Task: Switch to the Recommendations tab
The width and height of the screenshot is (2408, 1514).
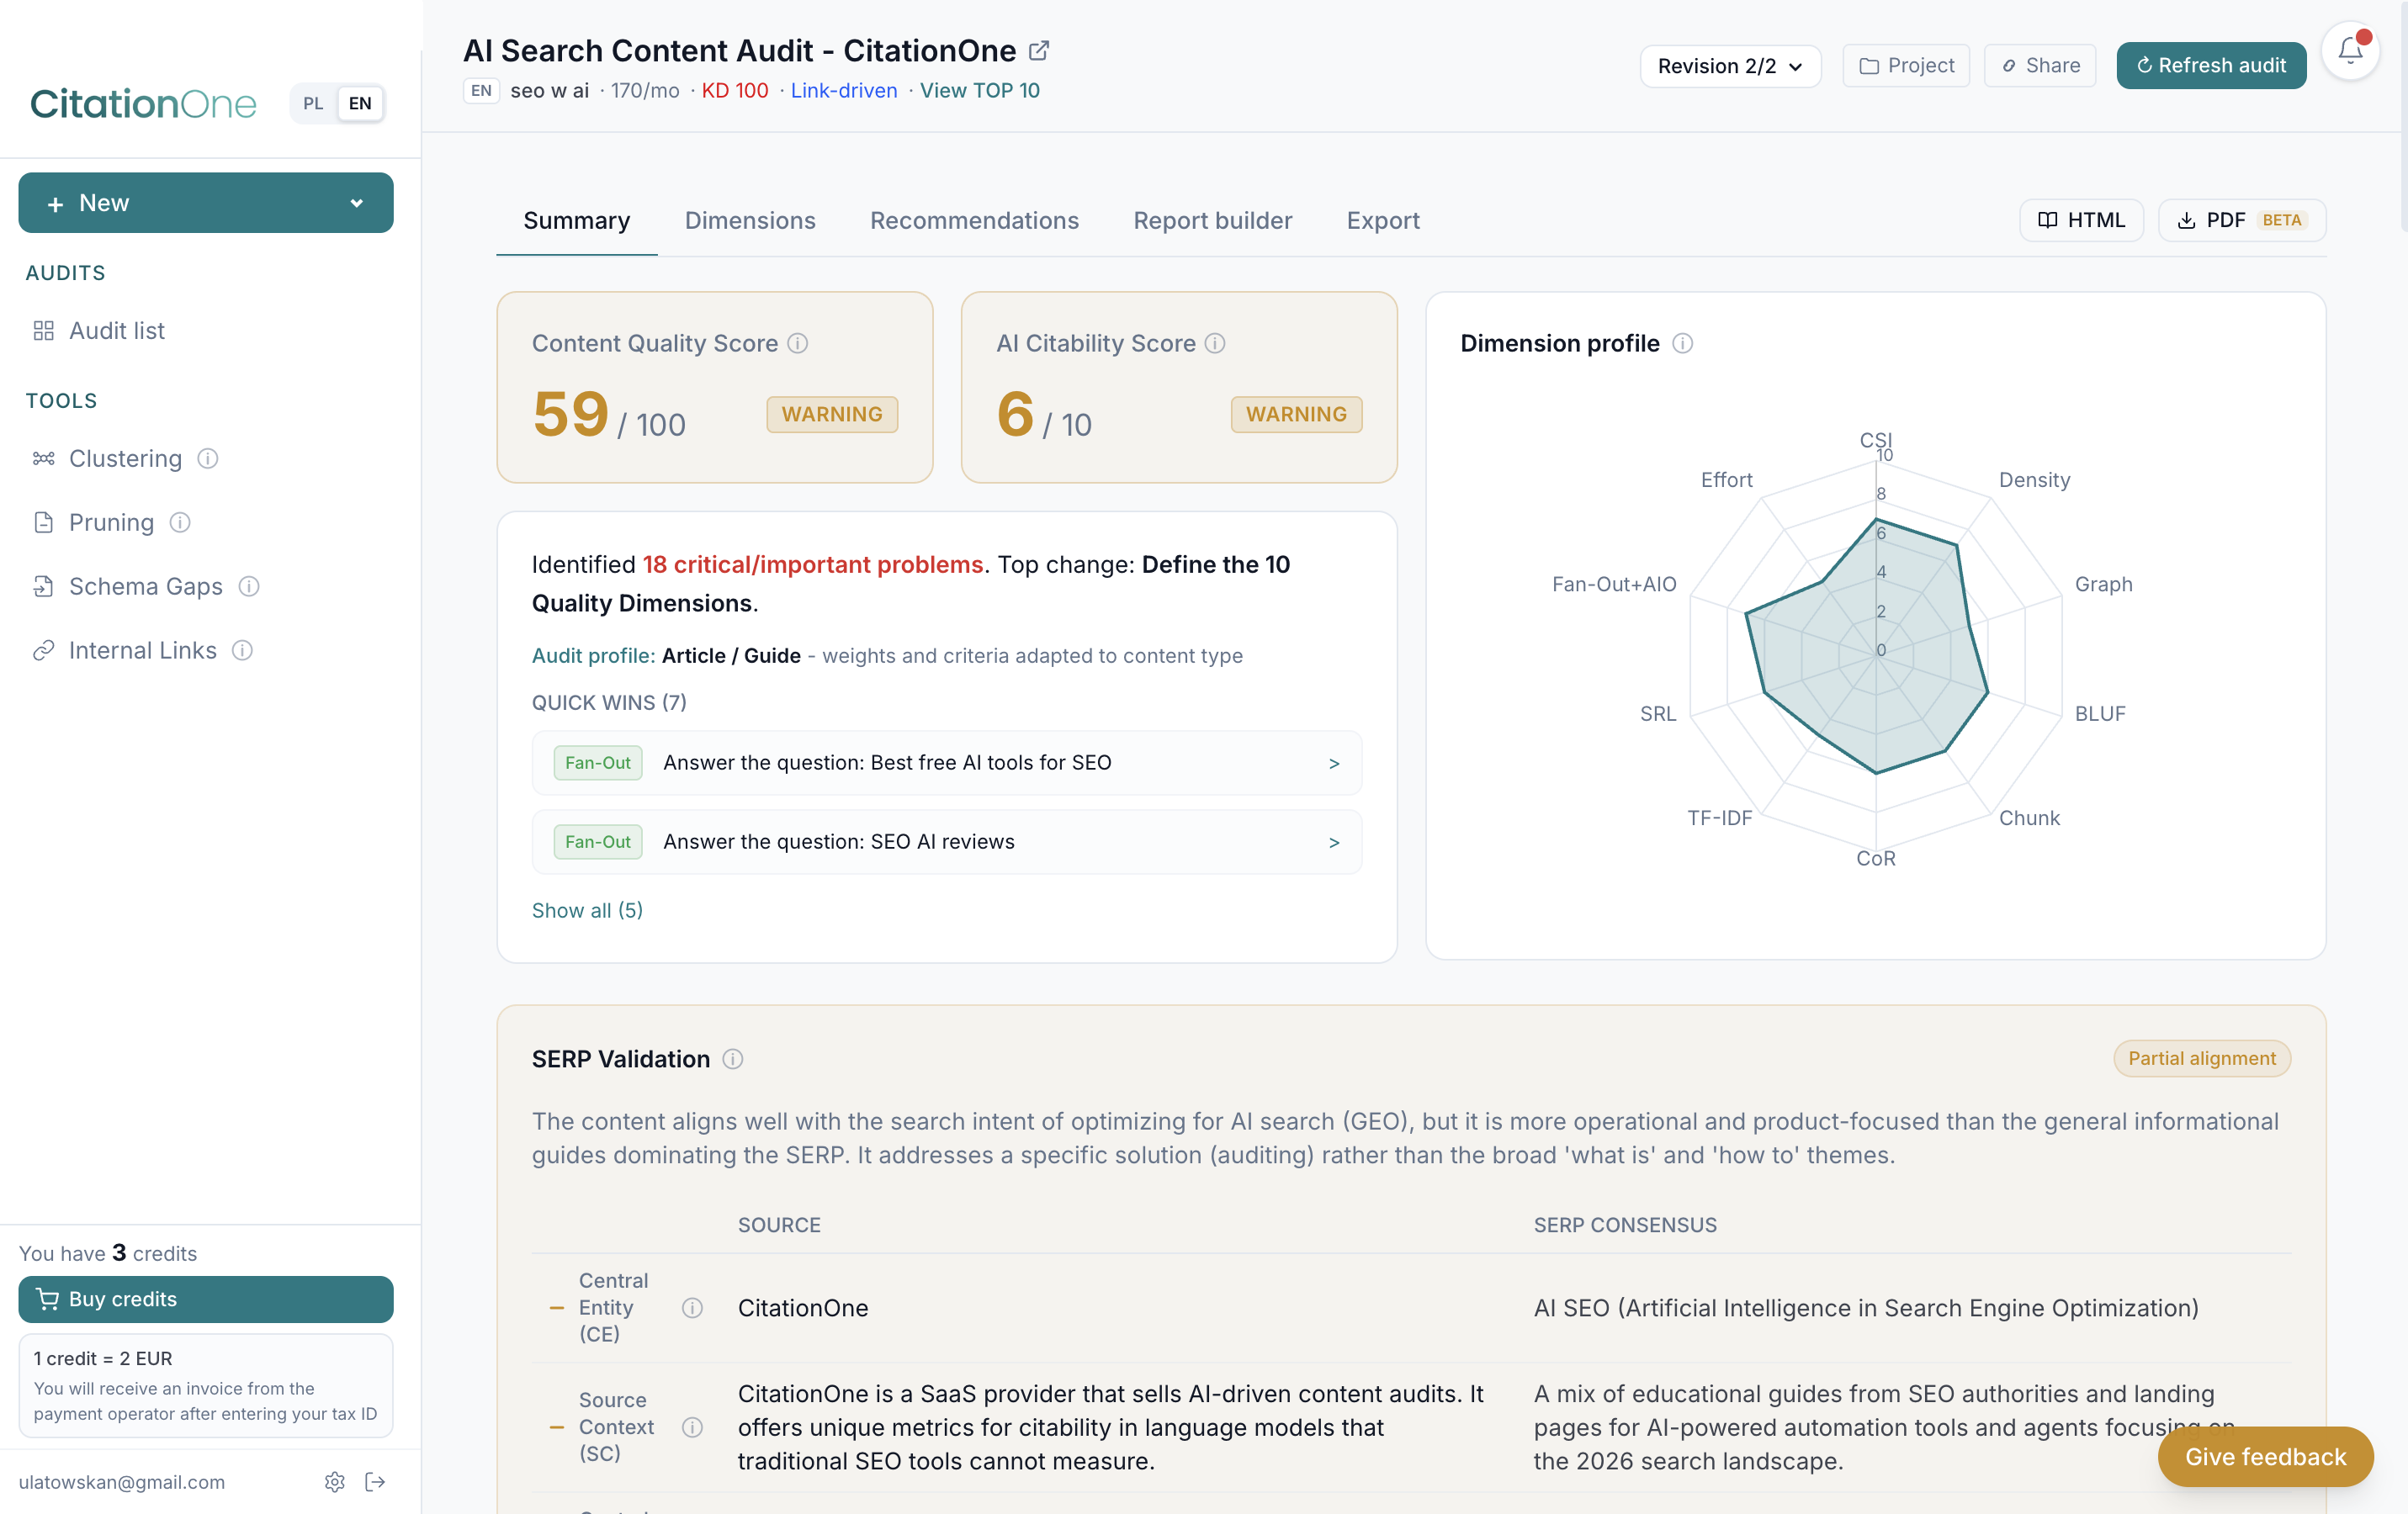Action: coord(974,220)
